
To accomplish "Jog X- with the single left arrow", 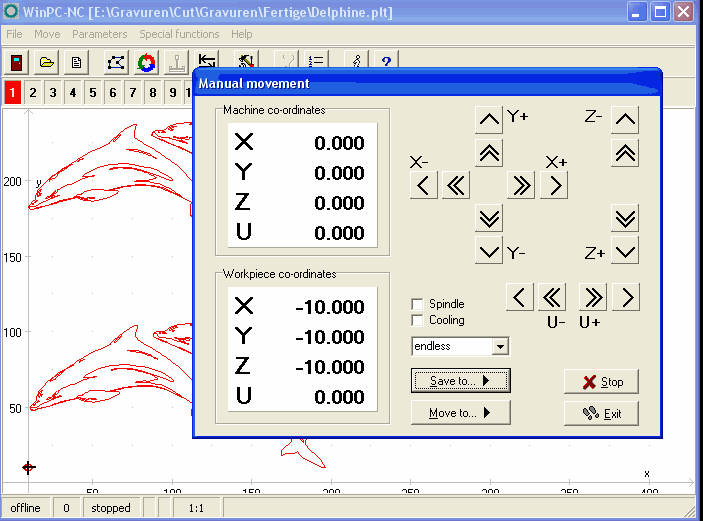I will click(423, 185).
